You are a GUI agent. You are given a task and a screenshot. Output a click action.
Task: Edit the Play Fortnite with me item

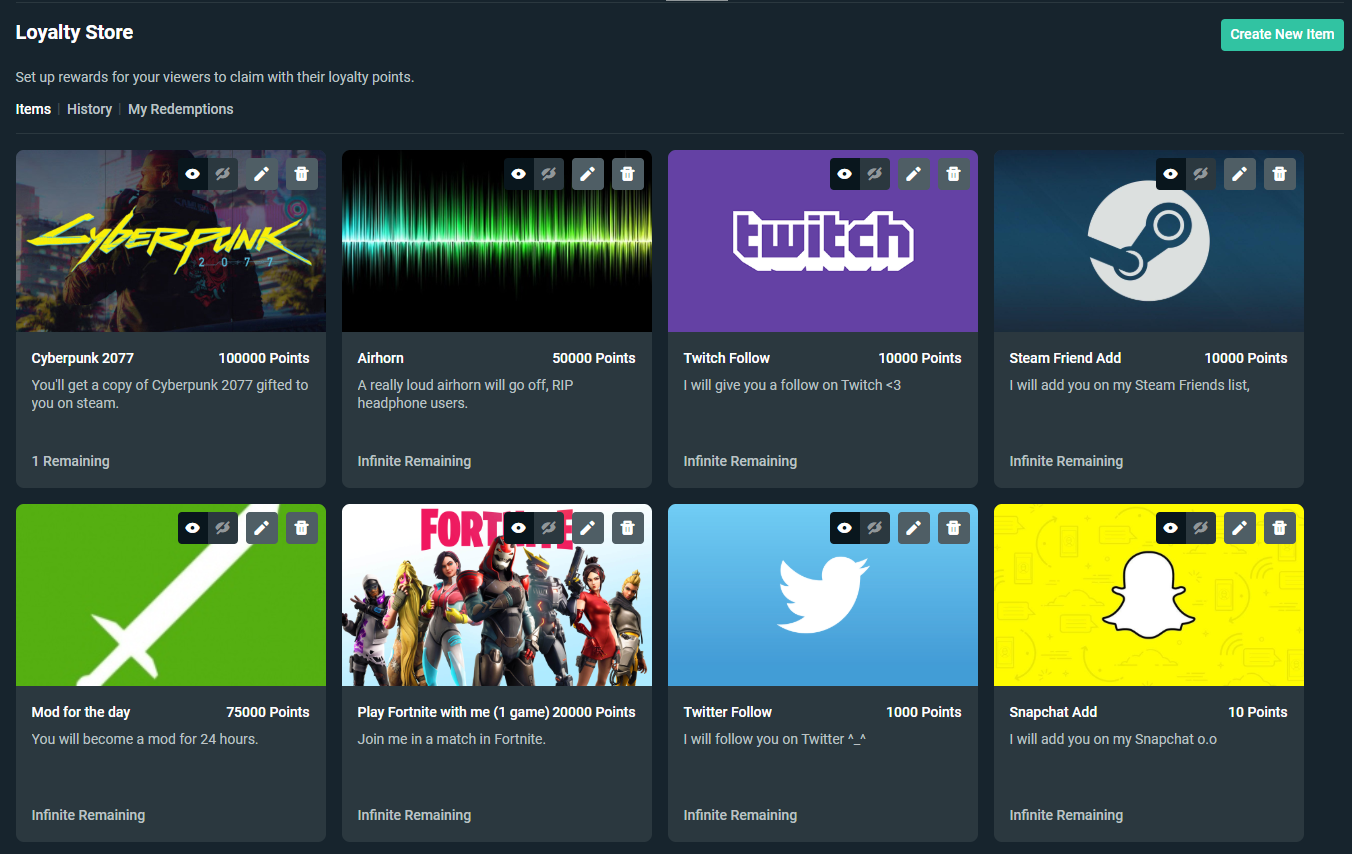[588, 528]
